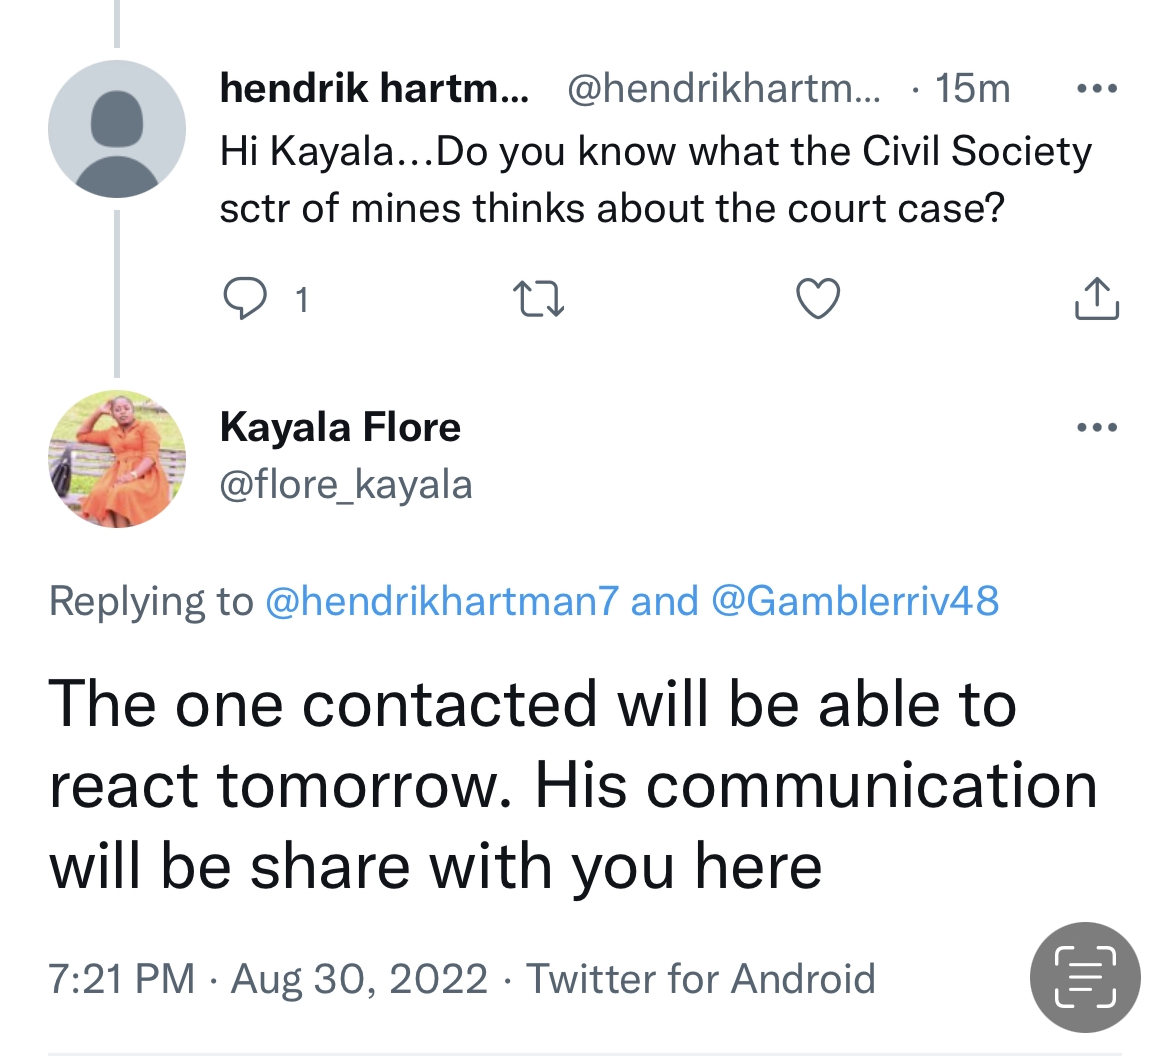Open more options on Kayala Flore's tweet
This screenshot has height=1057, width=1170.
point(1096,428)
